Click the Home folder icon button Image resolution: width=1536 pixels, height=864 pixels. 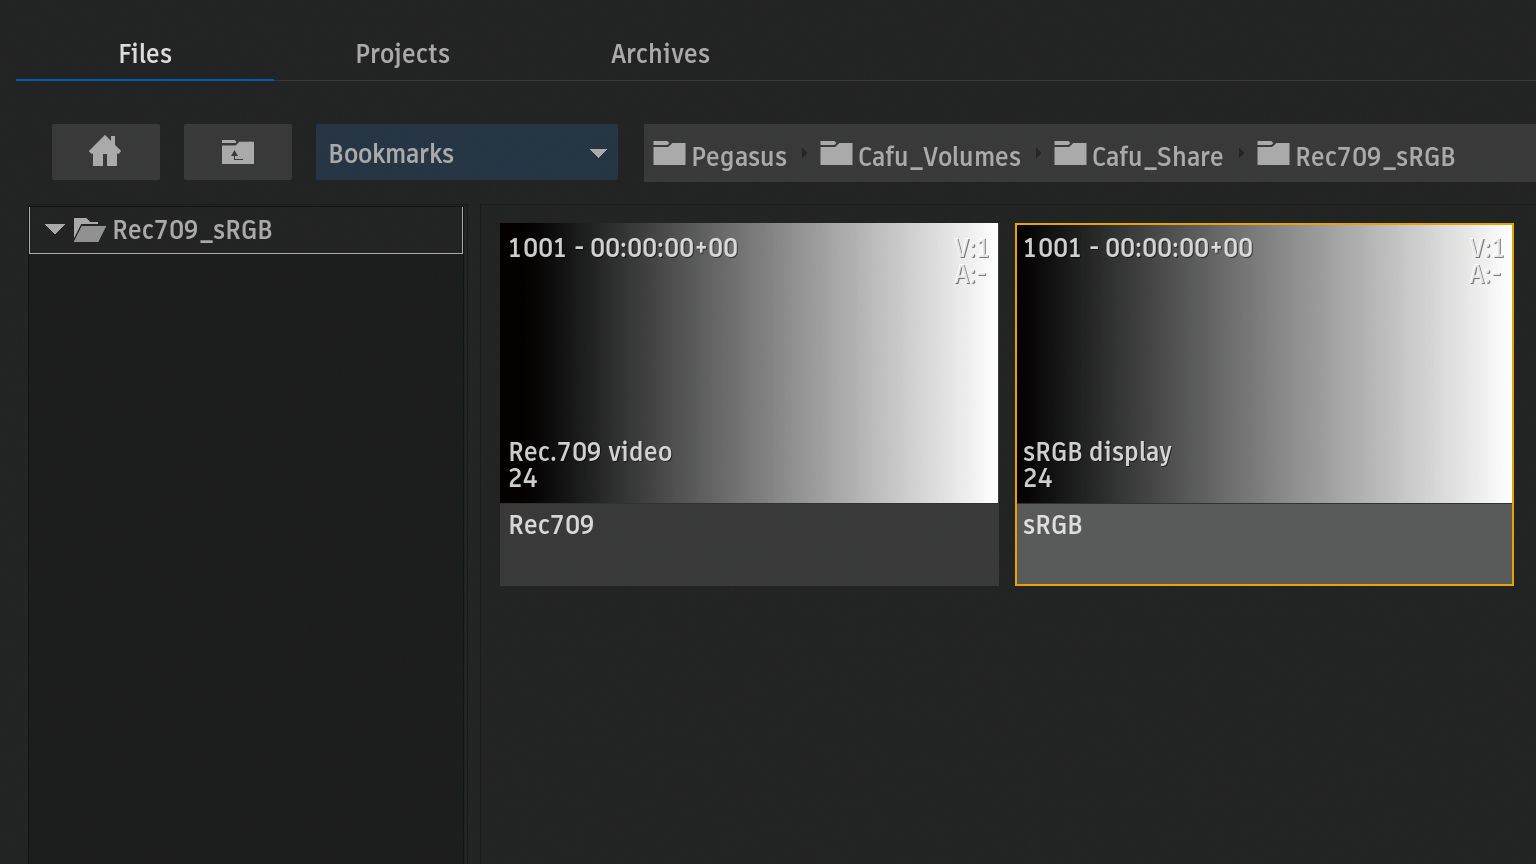tap(105, 152)
